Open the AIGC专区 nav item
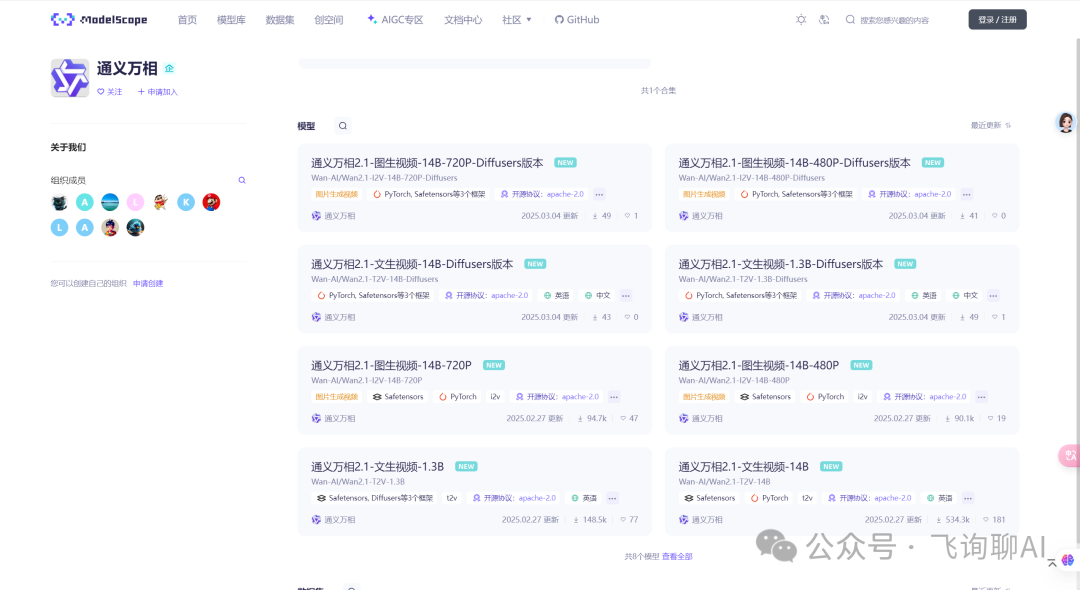Viewport: 1080px width, 590px height. [x=395, y=20]
